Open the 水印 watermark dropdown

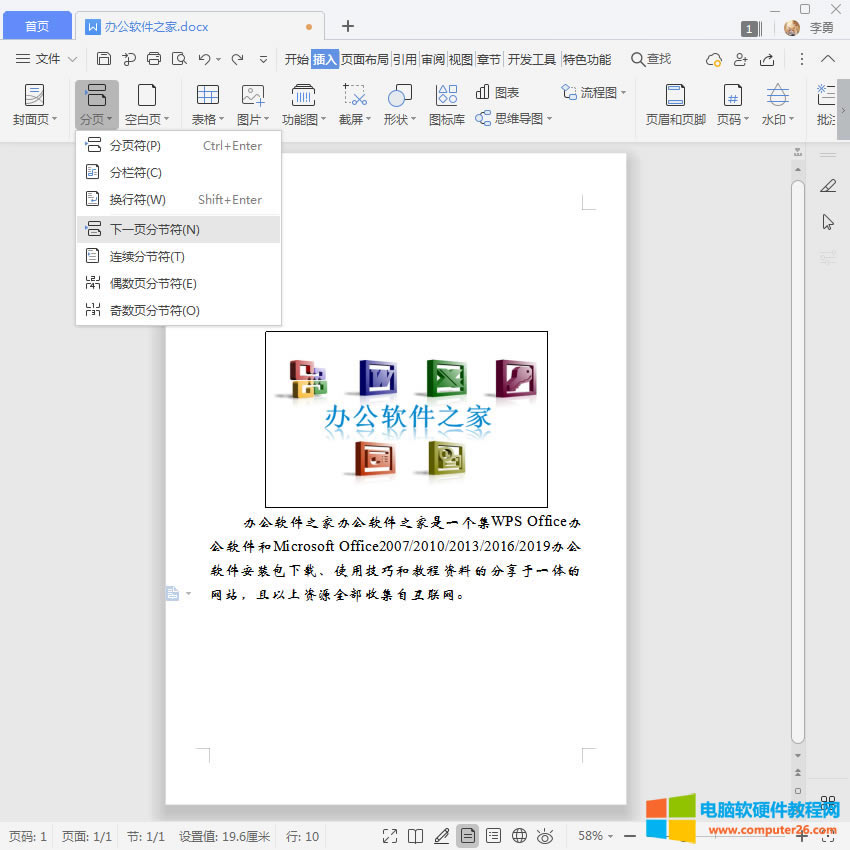pyautogui.click(x=777, y=119)
